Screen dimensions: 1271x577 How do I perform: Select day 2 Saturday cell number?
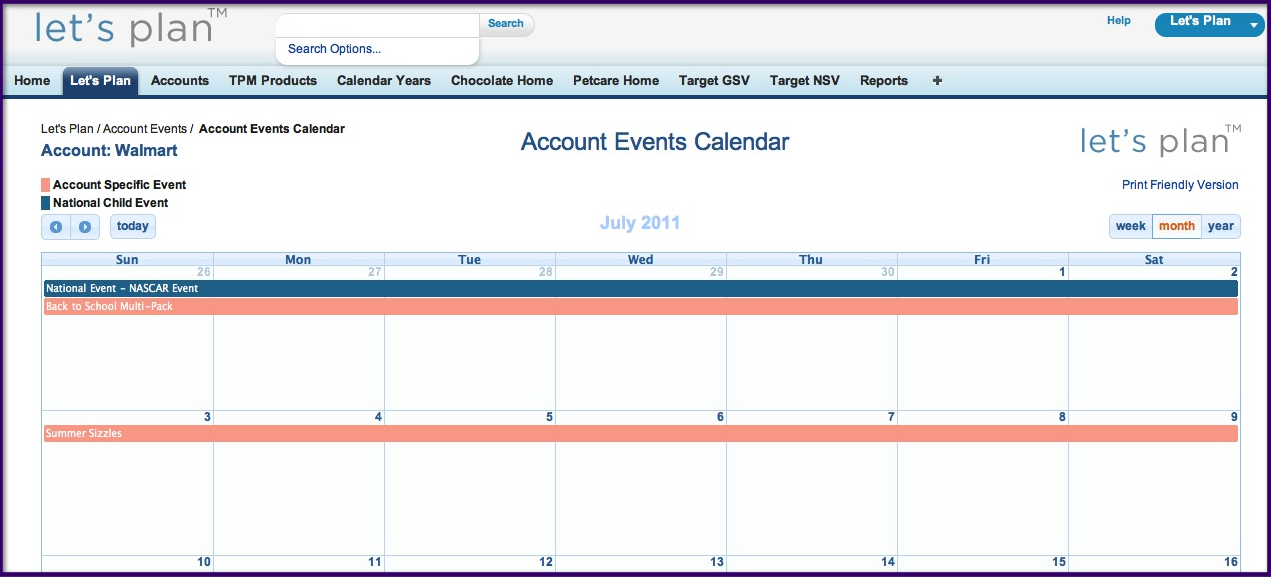coord(1234,272)
